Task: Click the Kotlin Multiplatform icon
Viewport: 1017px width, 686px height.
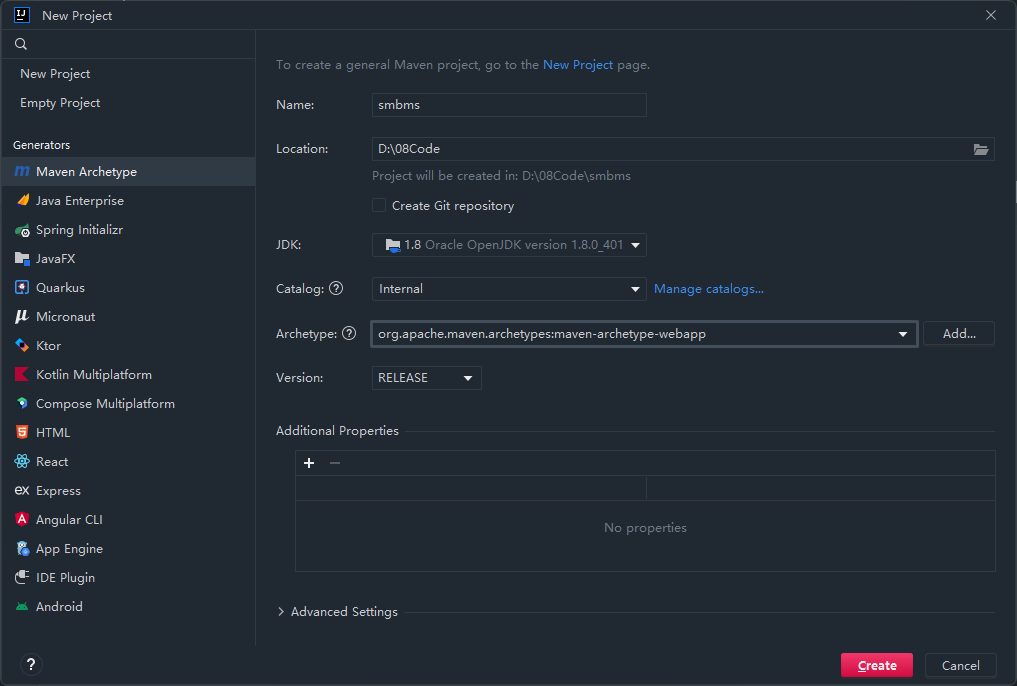Action: click(x=22, y=375)
